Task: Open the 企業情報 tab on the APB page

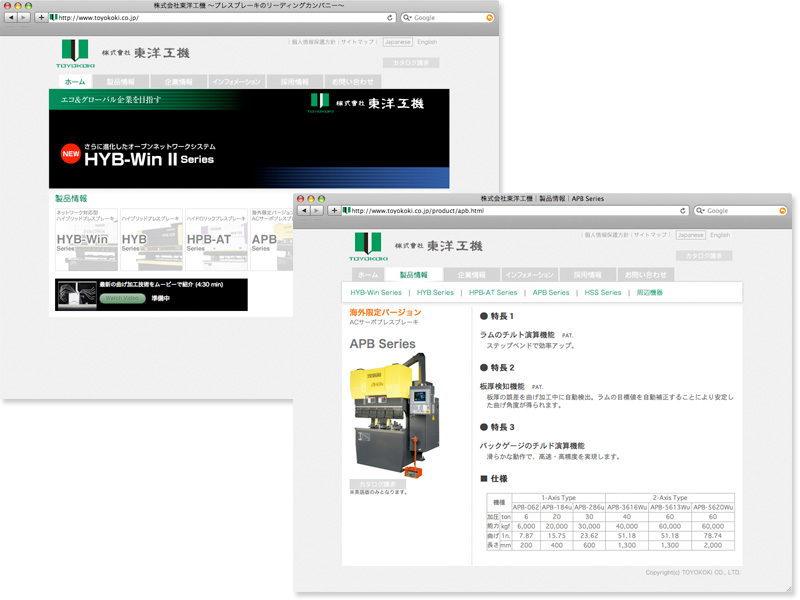Action: 470,274
